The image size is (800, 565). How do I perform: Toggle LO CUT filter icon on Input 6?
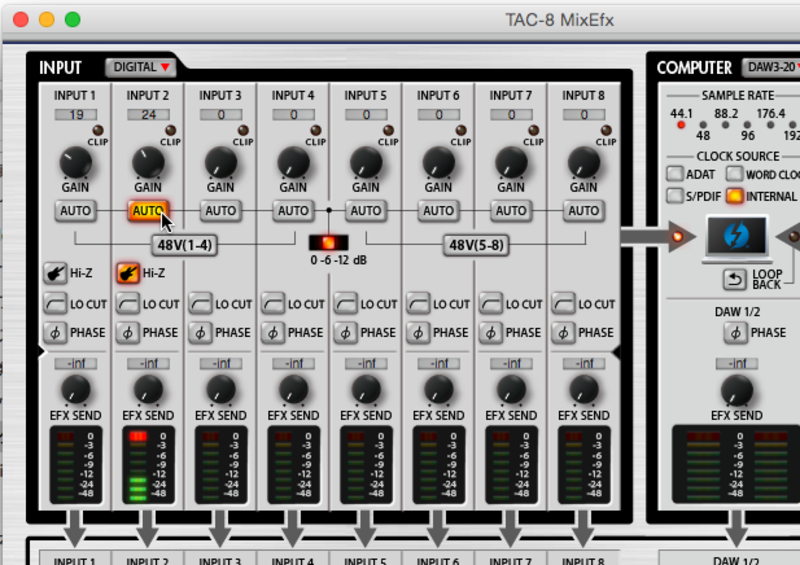[x=418, y=304]
